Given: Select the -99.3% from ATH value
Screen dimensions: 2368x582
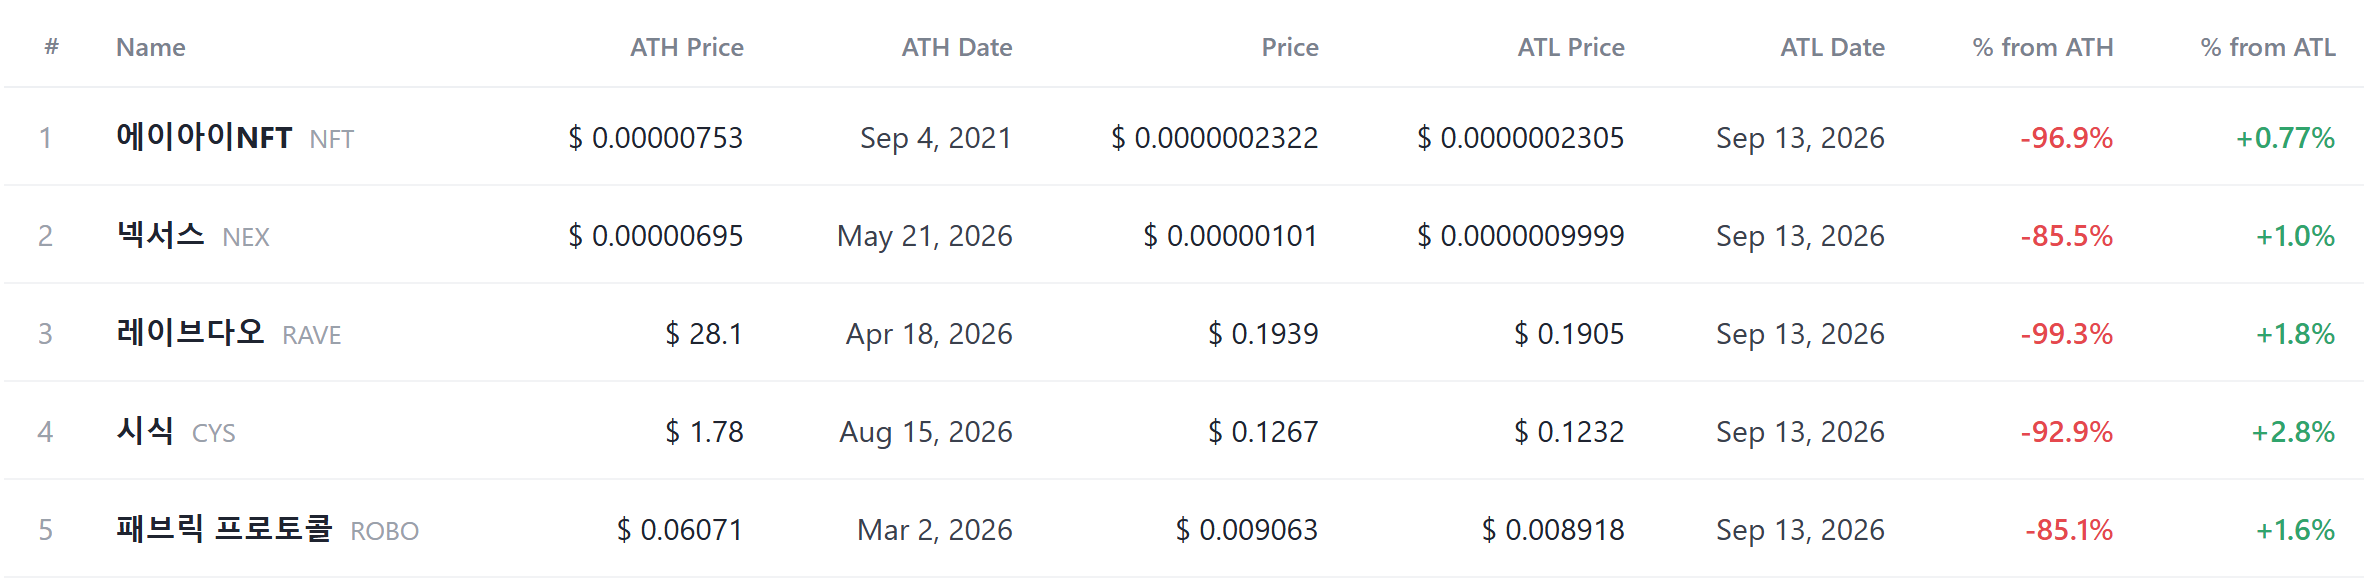Looking at the screenshot, I should [x=2066, y=333].
